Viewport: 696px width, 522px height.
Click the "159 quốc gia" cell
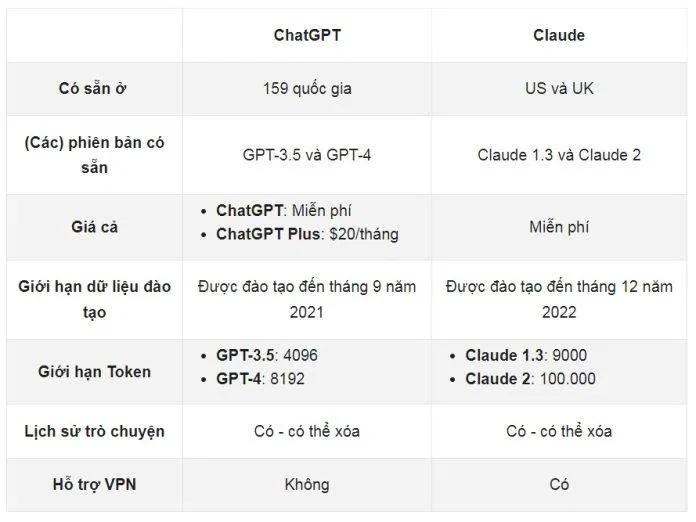point(306,88)
